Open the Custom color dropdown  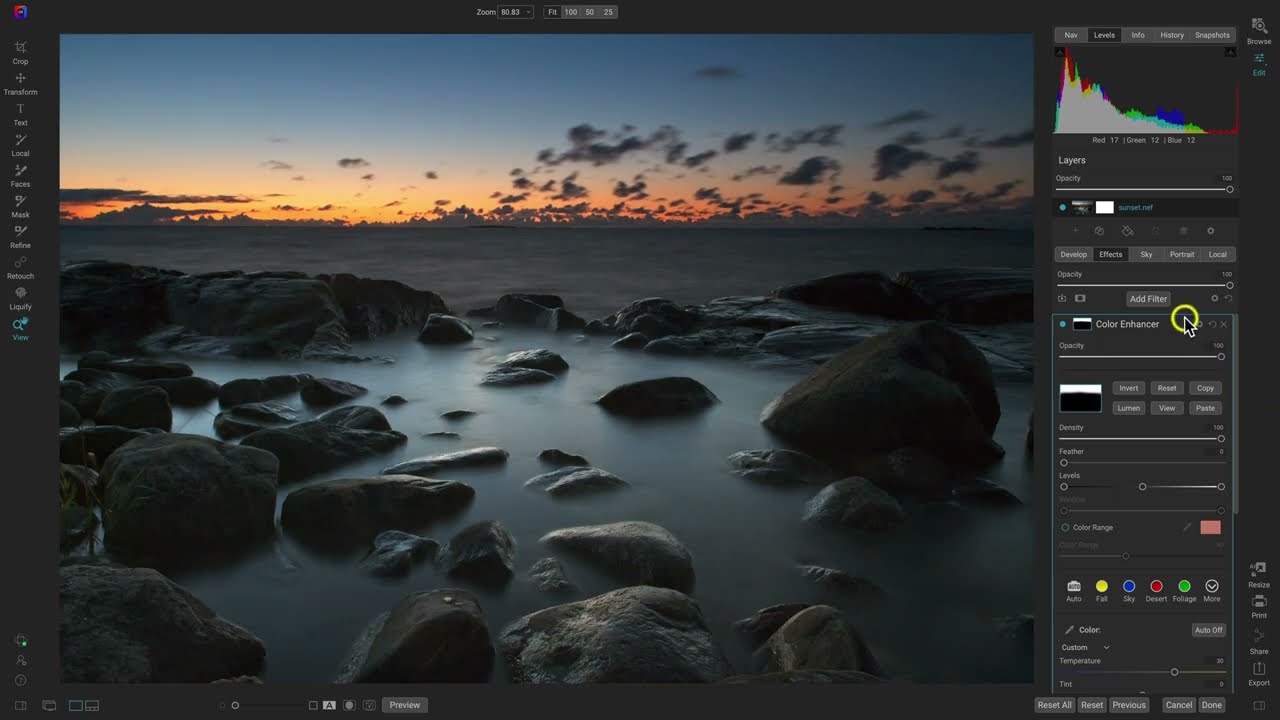click(1085, 647)
